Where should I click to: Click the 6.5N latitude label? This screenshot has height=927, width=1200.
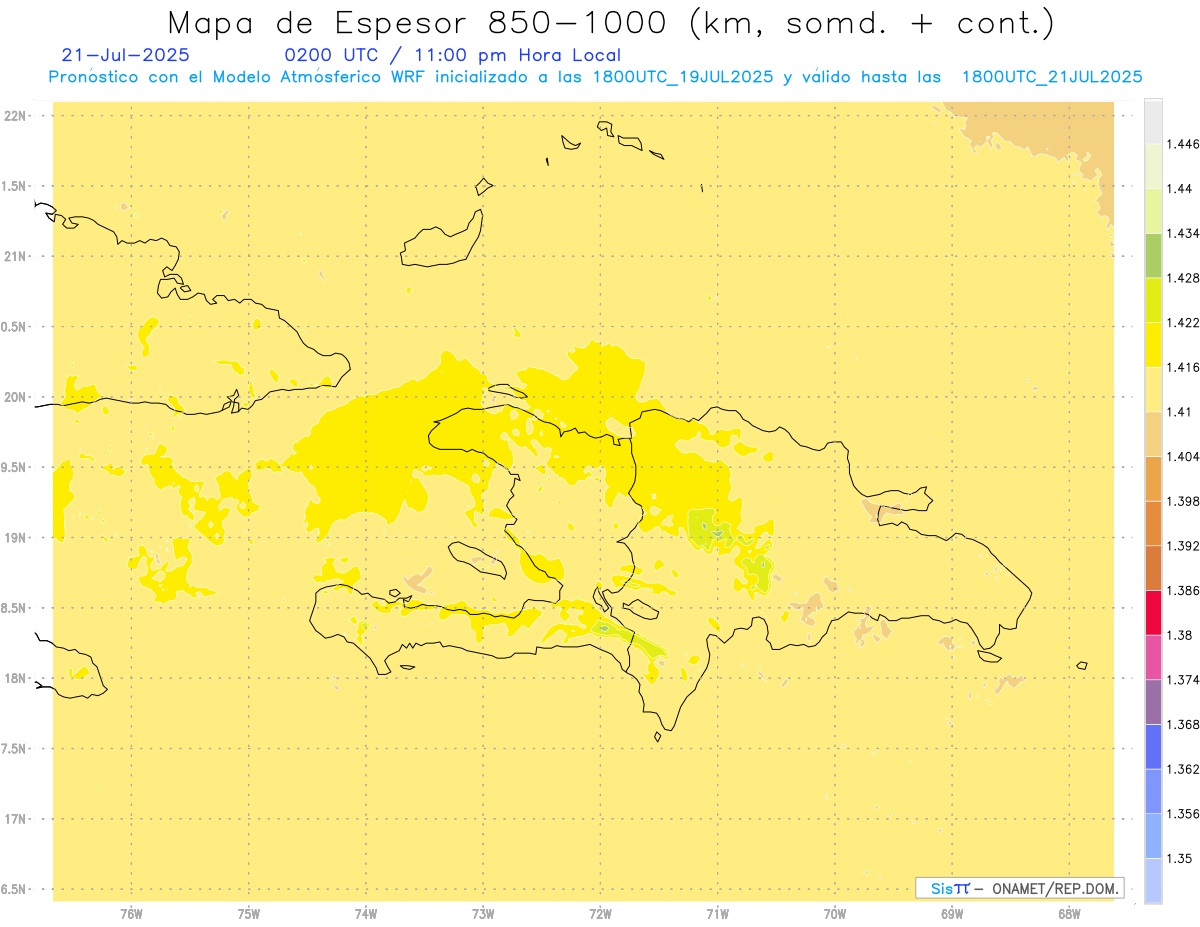(x=14, y=889)
